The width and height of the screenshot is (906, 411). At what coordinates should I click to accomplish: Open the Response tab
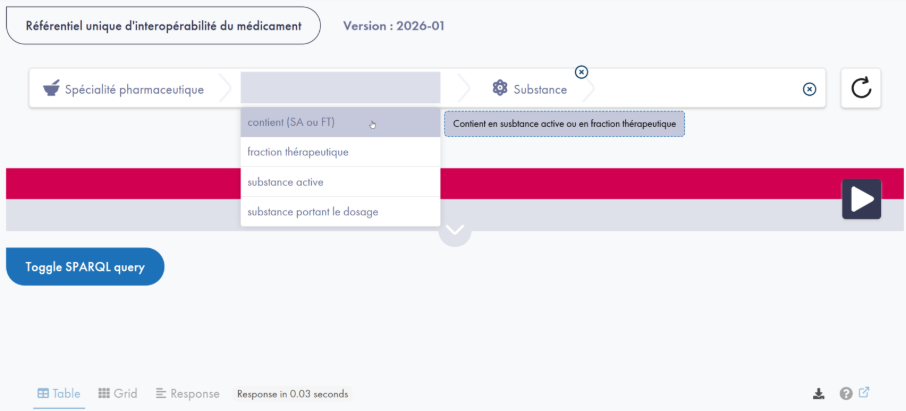pyautogui.click(x=188, y=394)
